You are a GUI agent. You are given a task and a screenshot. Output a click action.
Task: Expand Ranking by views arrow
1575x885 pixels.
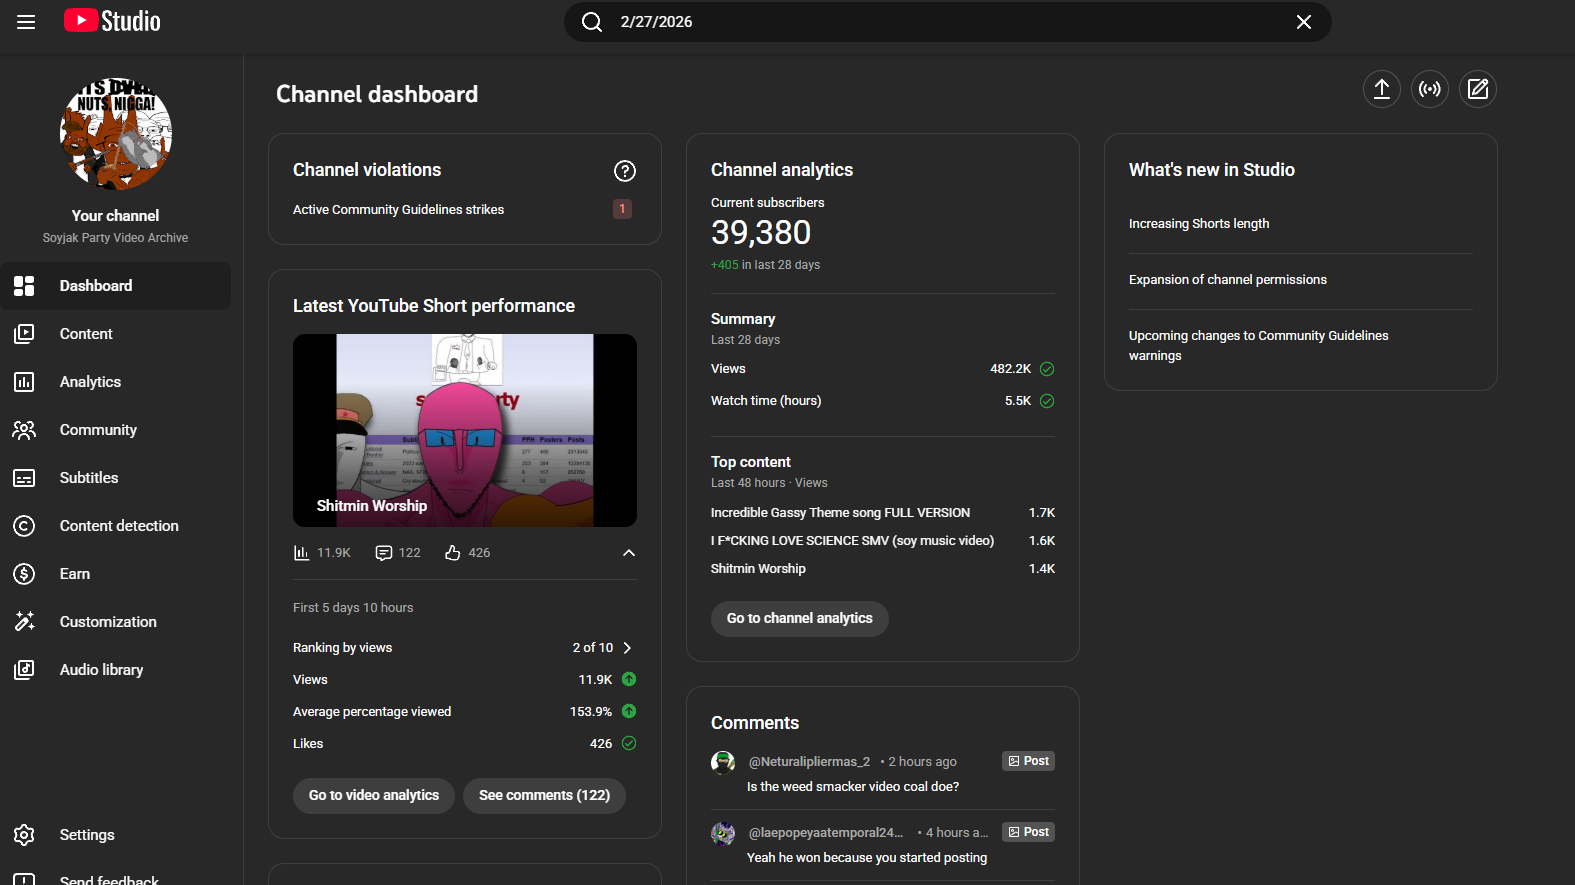[x=627, y=648]
